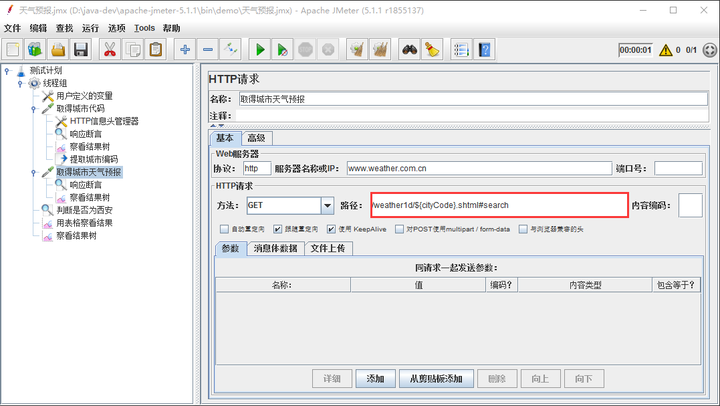Open the Templates toolbar icon
The image size is (720, 406).
coord(35,50)
